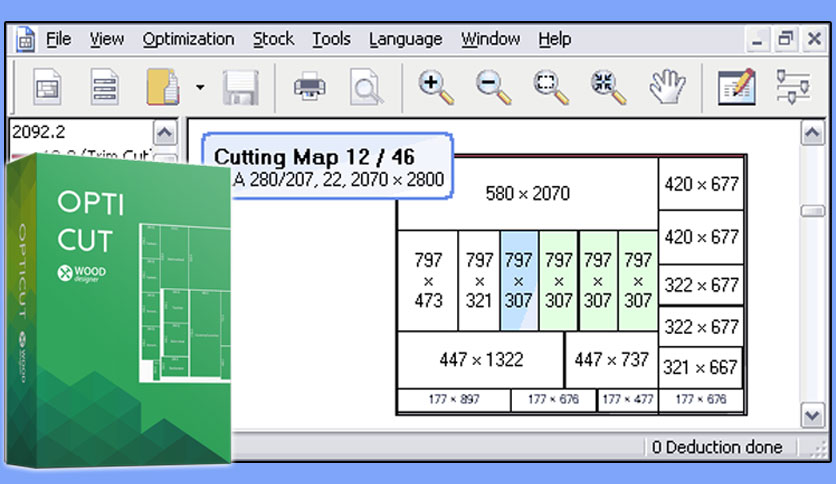Click the print preview icon
The width and height of the screenshot is (836, 484).
[366, 87]
